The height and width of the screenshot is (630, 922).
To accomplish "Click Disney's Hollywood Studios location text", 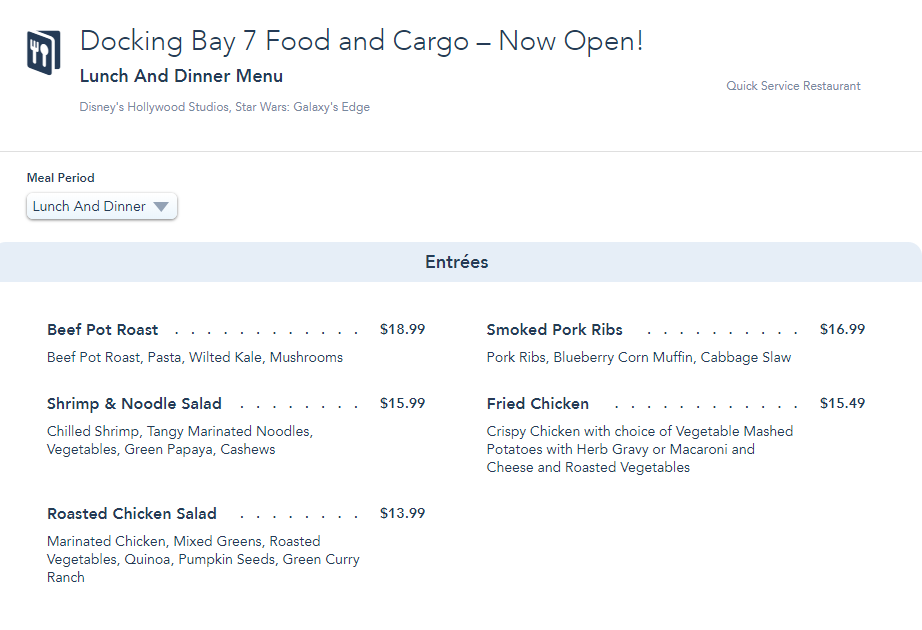I will (x=224, y=107).
